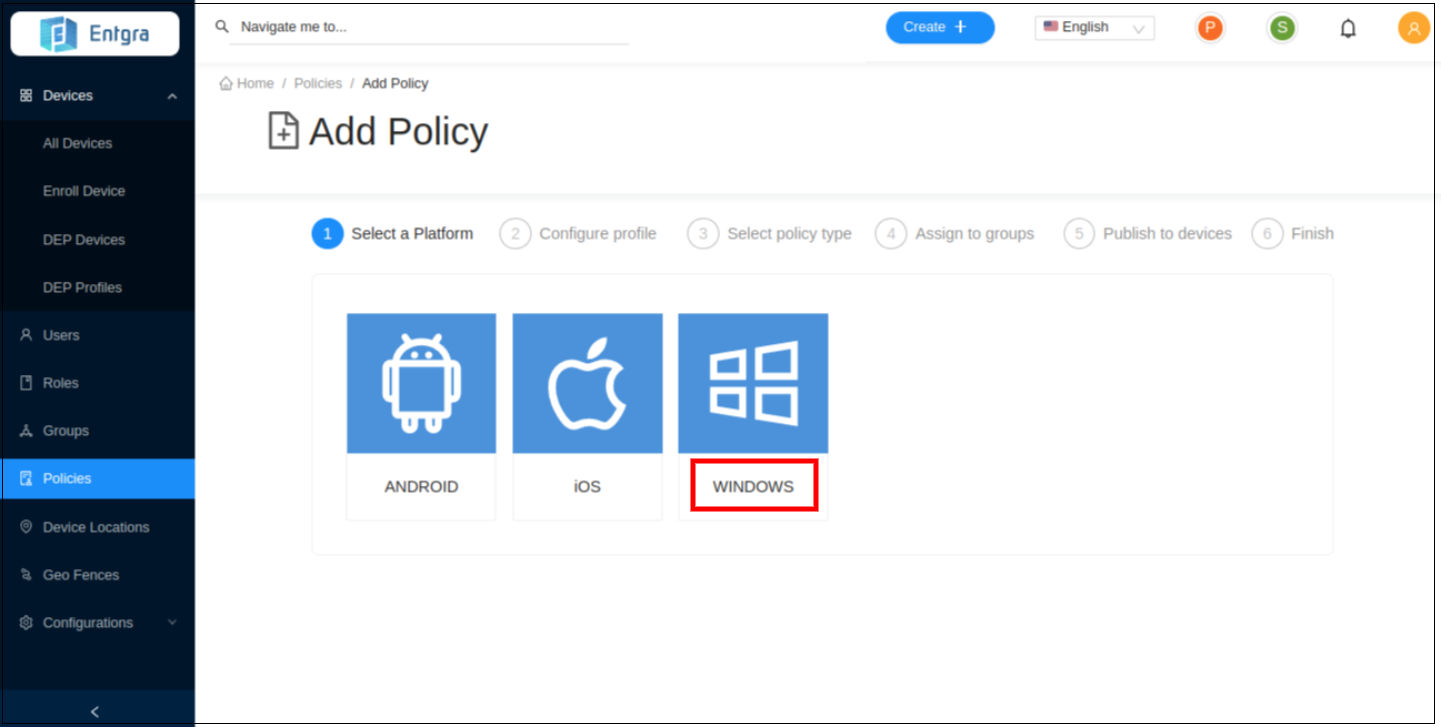
Task: Choose the Apple iOS platform icon
Action: pyautogui.click(x=587, y=384)
